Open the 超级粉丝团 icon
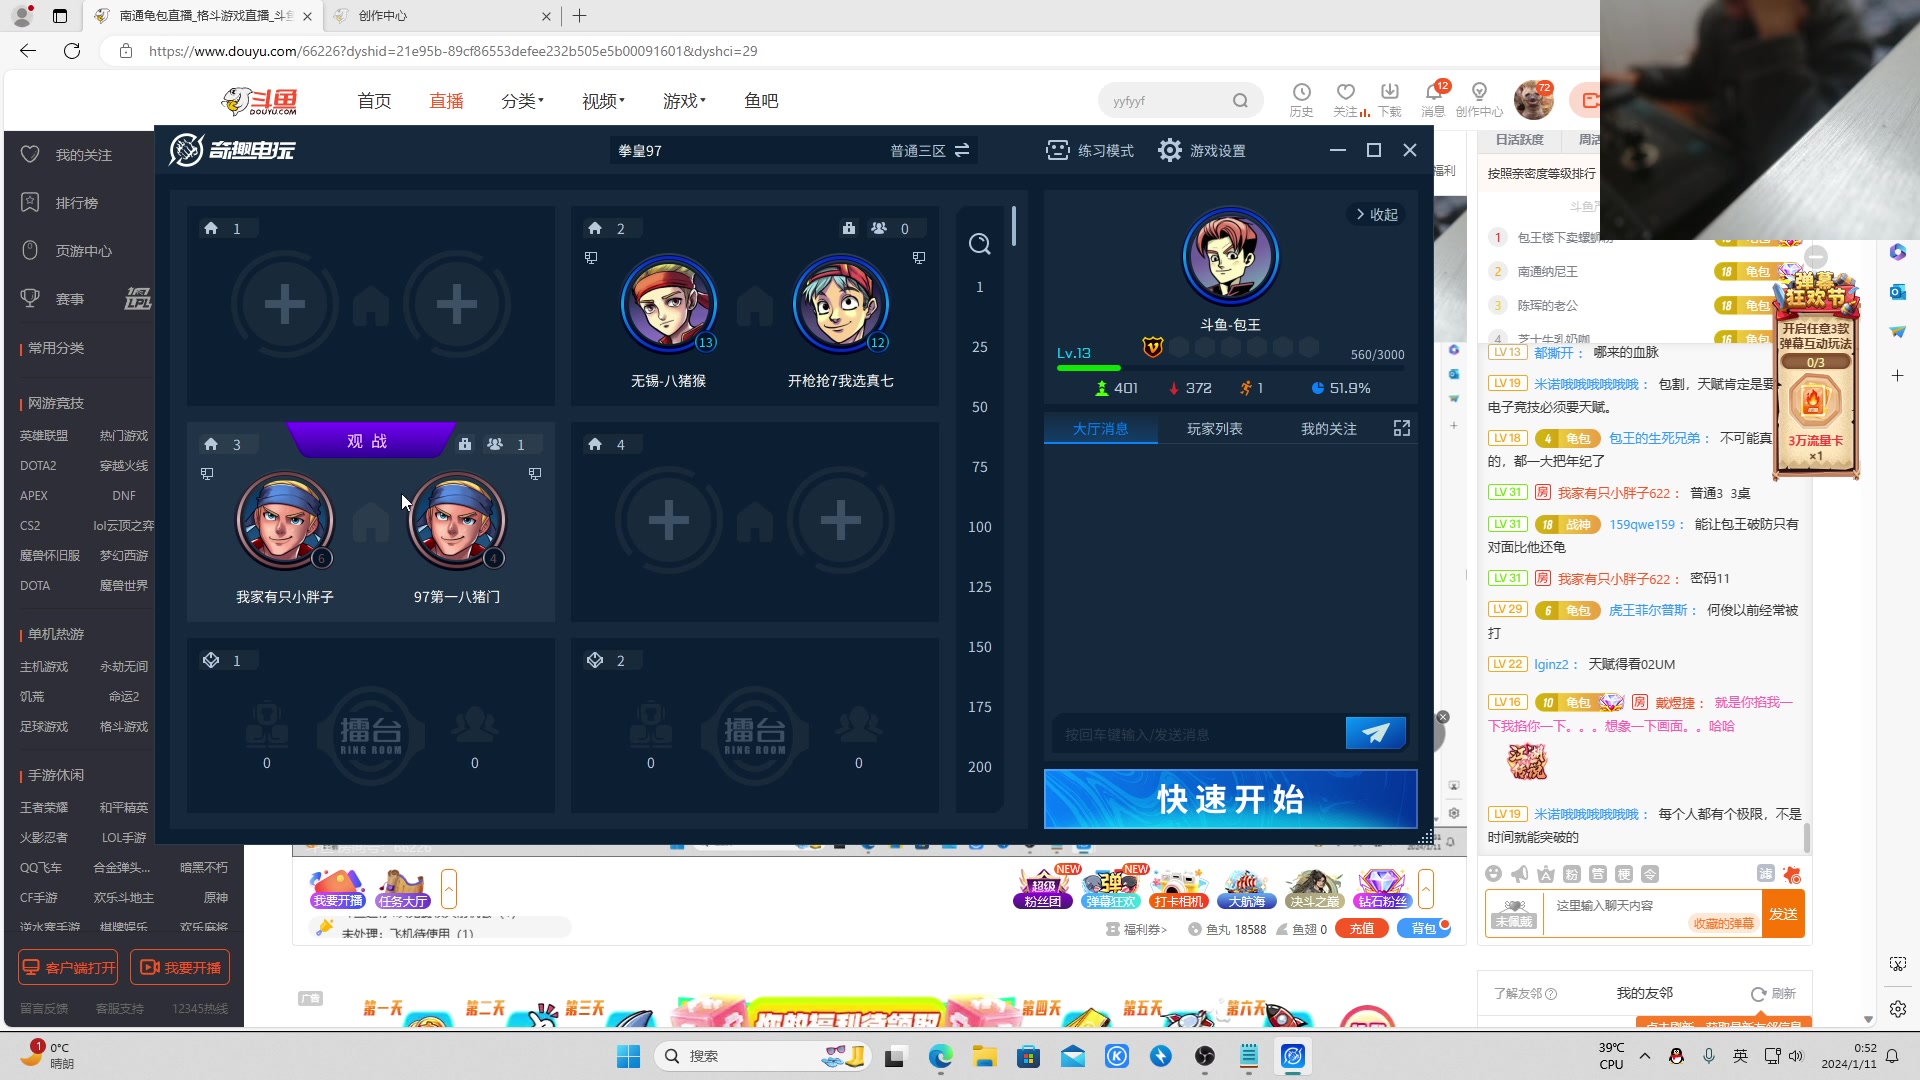The image size is (1920, 1080). point(1043,887)
